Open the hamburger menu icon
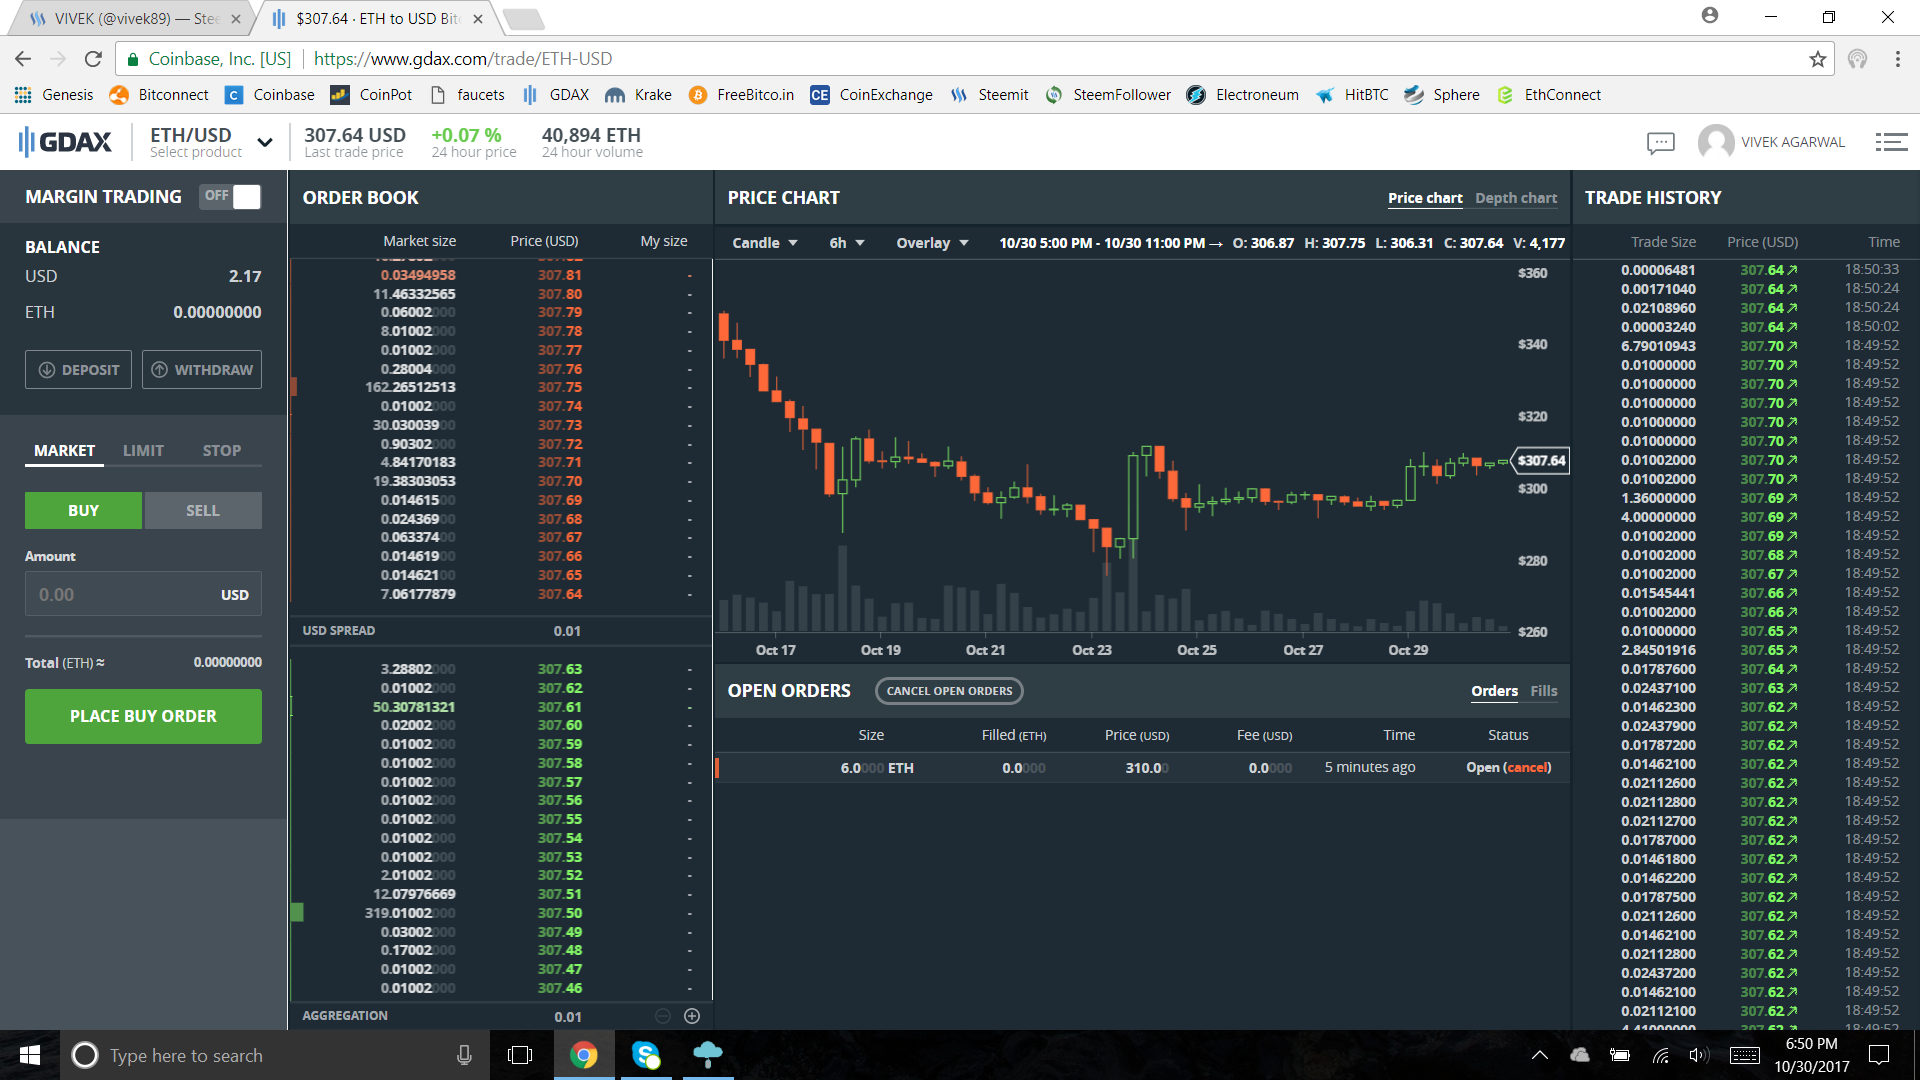 [1890, 142]
